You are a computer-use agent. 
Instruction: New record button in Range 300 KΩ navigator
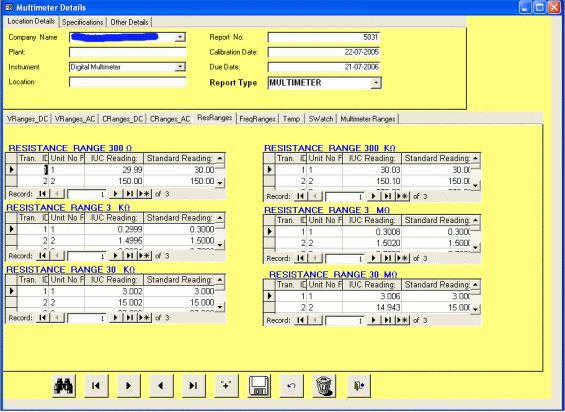point(402,196)
